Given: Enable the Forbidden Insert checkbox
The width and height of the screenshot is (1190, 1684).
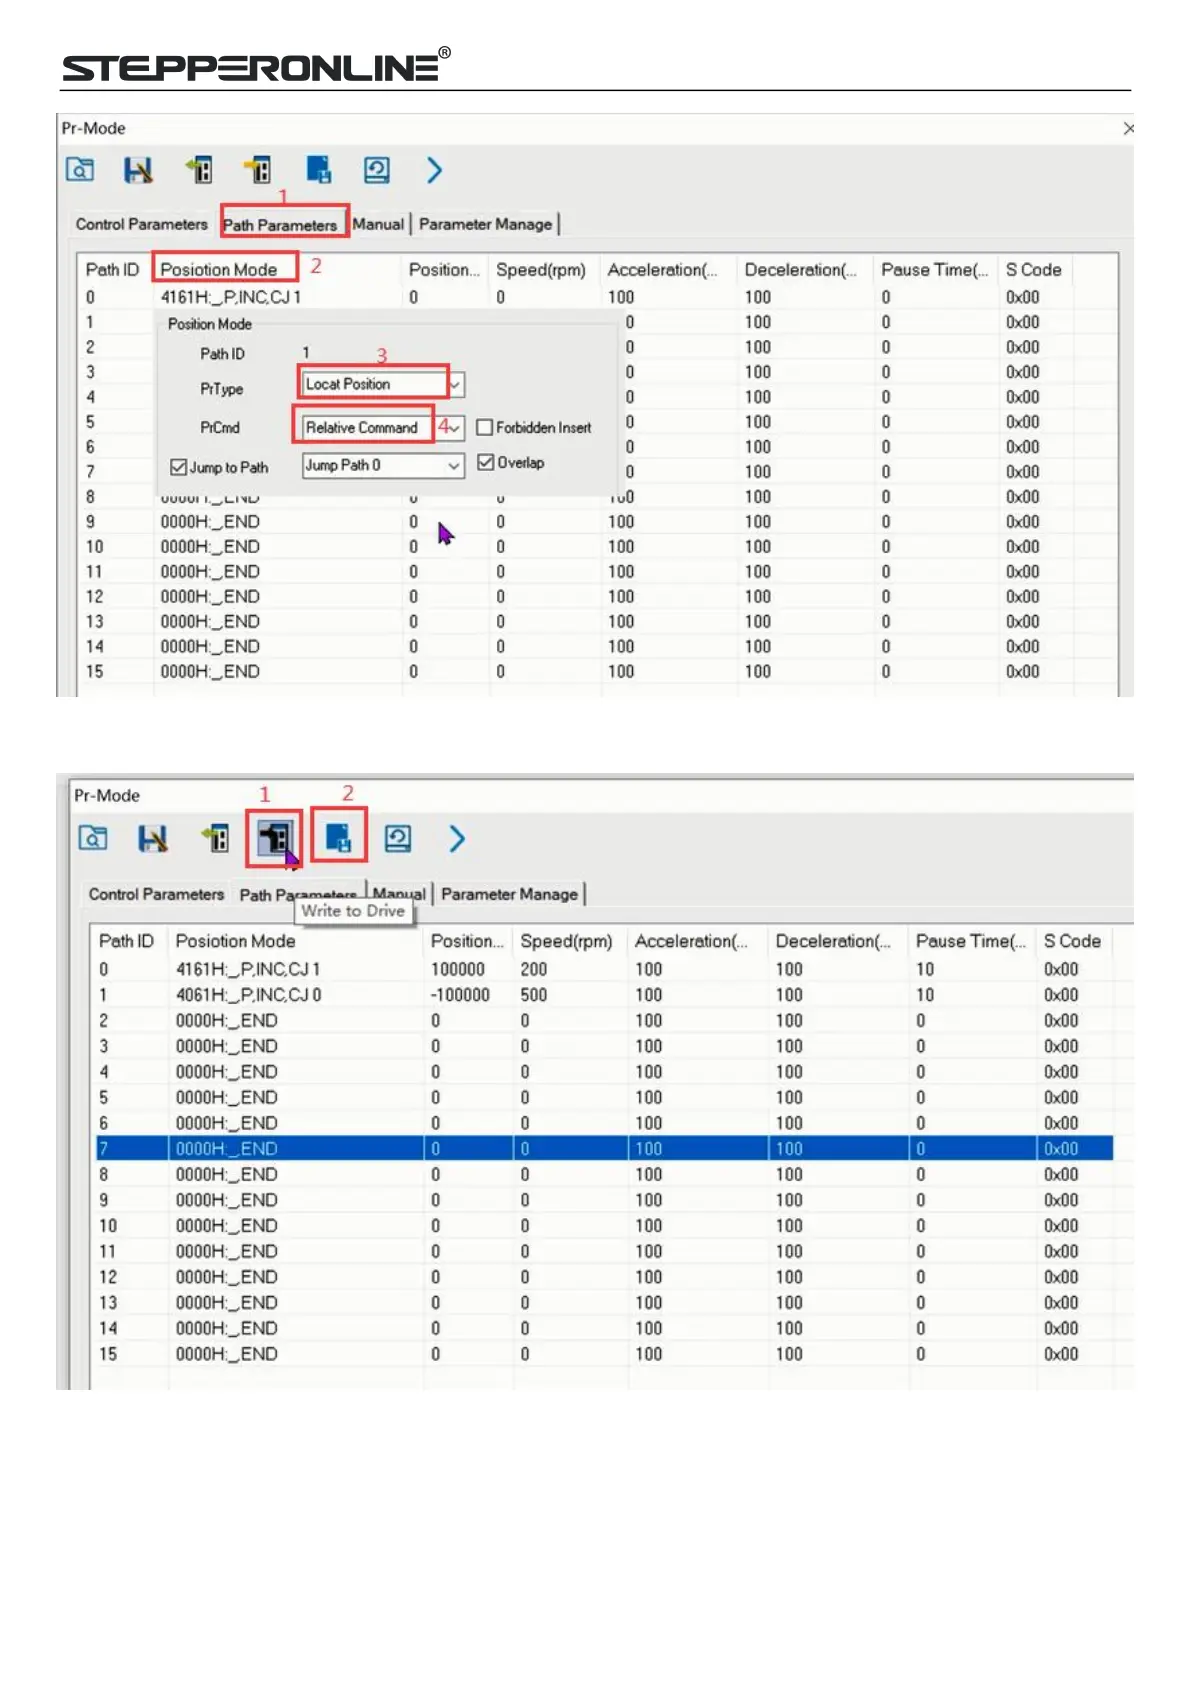Looking at the screenshot, I should click(485, 428).
